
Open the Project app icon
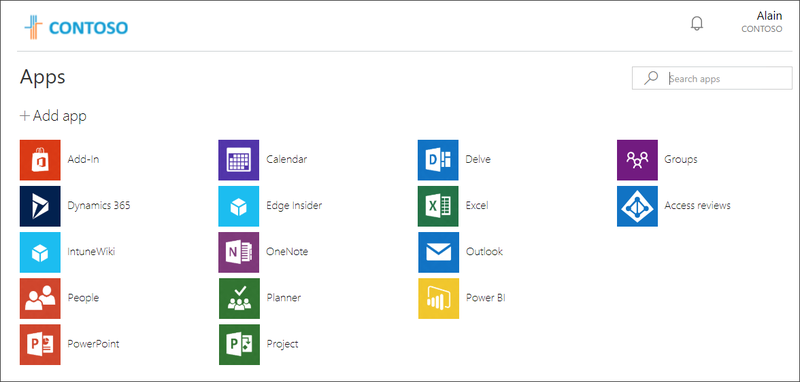[x=239, y=344]
